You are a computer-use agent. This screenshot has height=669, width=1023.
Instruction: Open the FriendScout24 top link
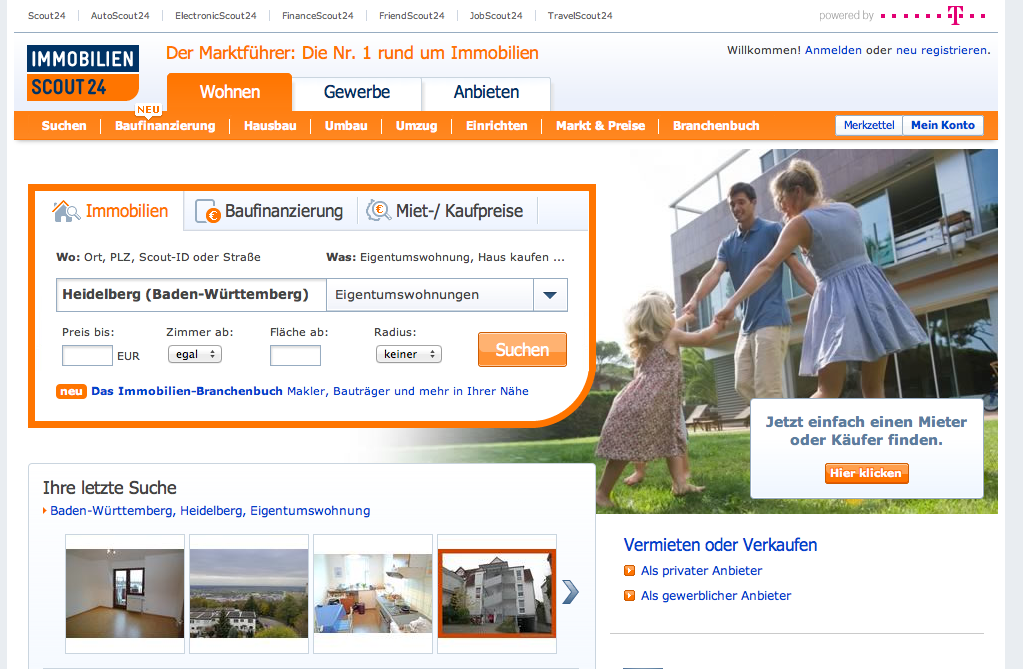412,16
